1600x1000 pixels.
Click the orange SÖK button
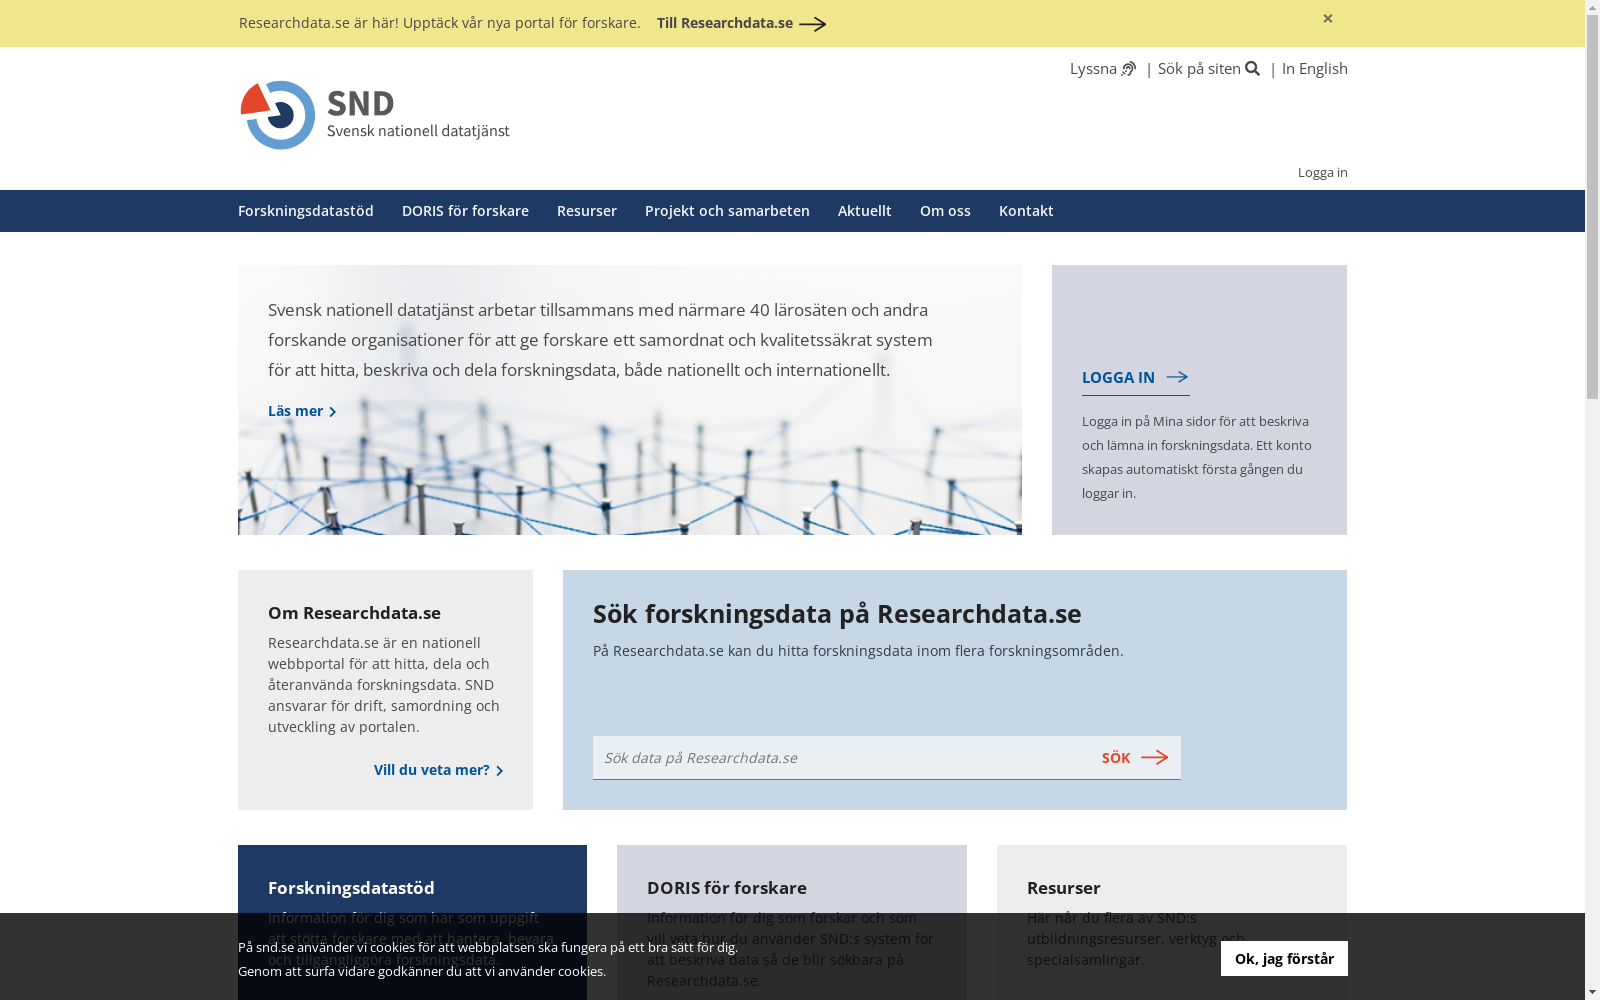click(x=1134, y=758)
